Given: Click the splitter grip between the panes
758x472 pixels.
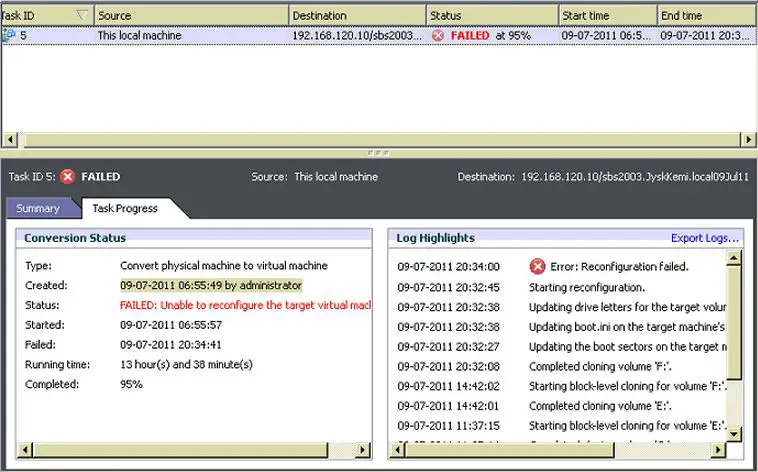Looking at the screenshot, I should pyautogui.click(x=379, y=152).
